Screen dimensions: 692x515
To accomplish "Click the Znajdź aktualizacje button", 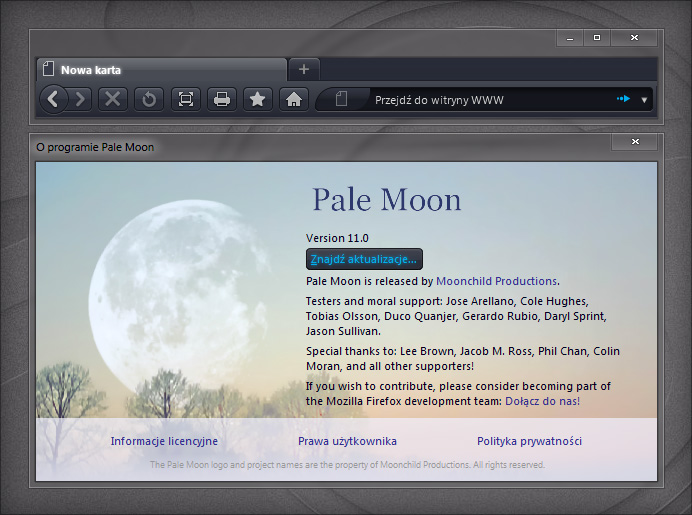I will coord(364,259).
